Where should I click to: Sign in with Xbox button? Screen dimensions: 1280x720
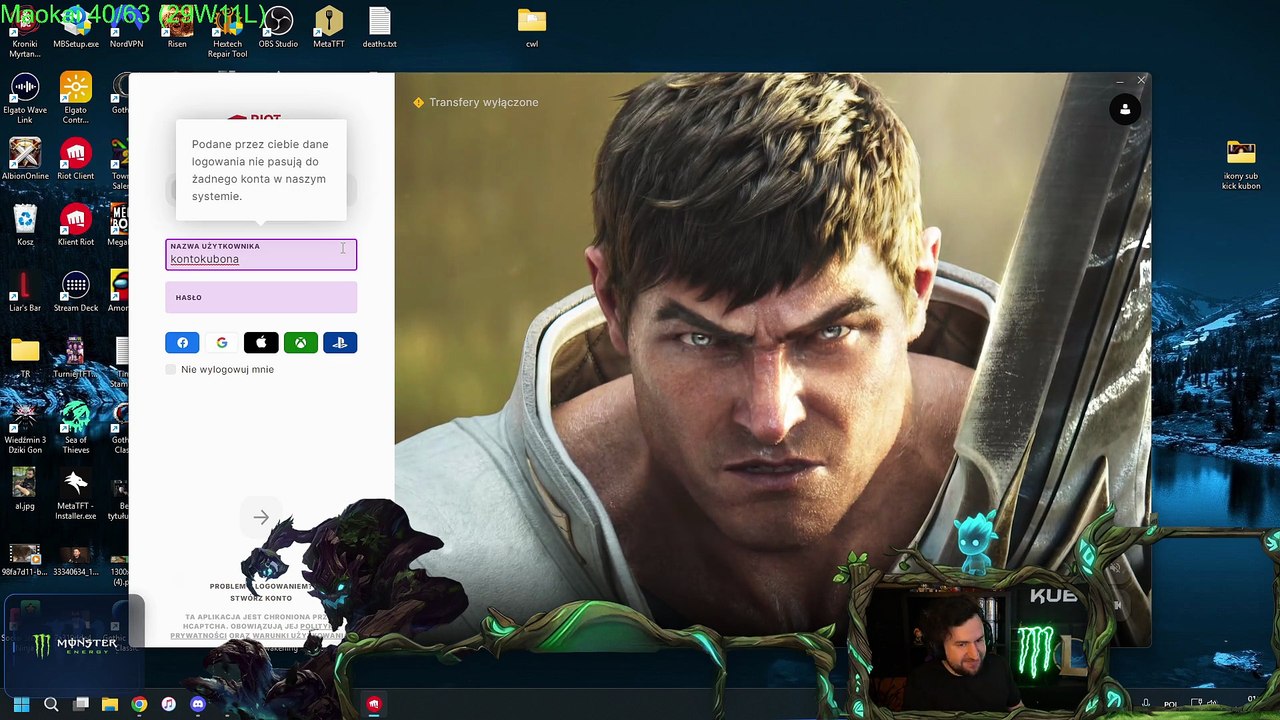click(x=300, y=343)
